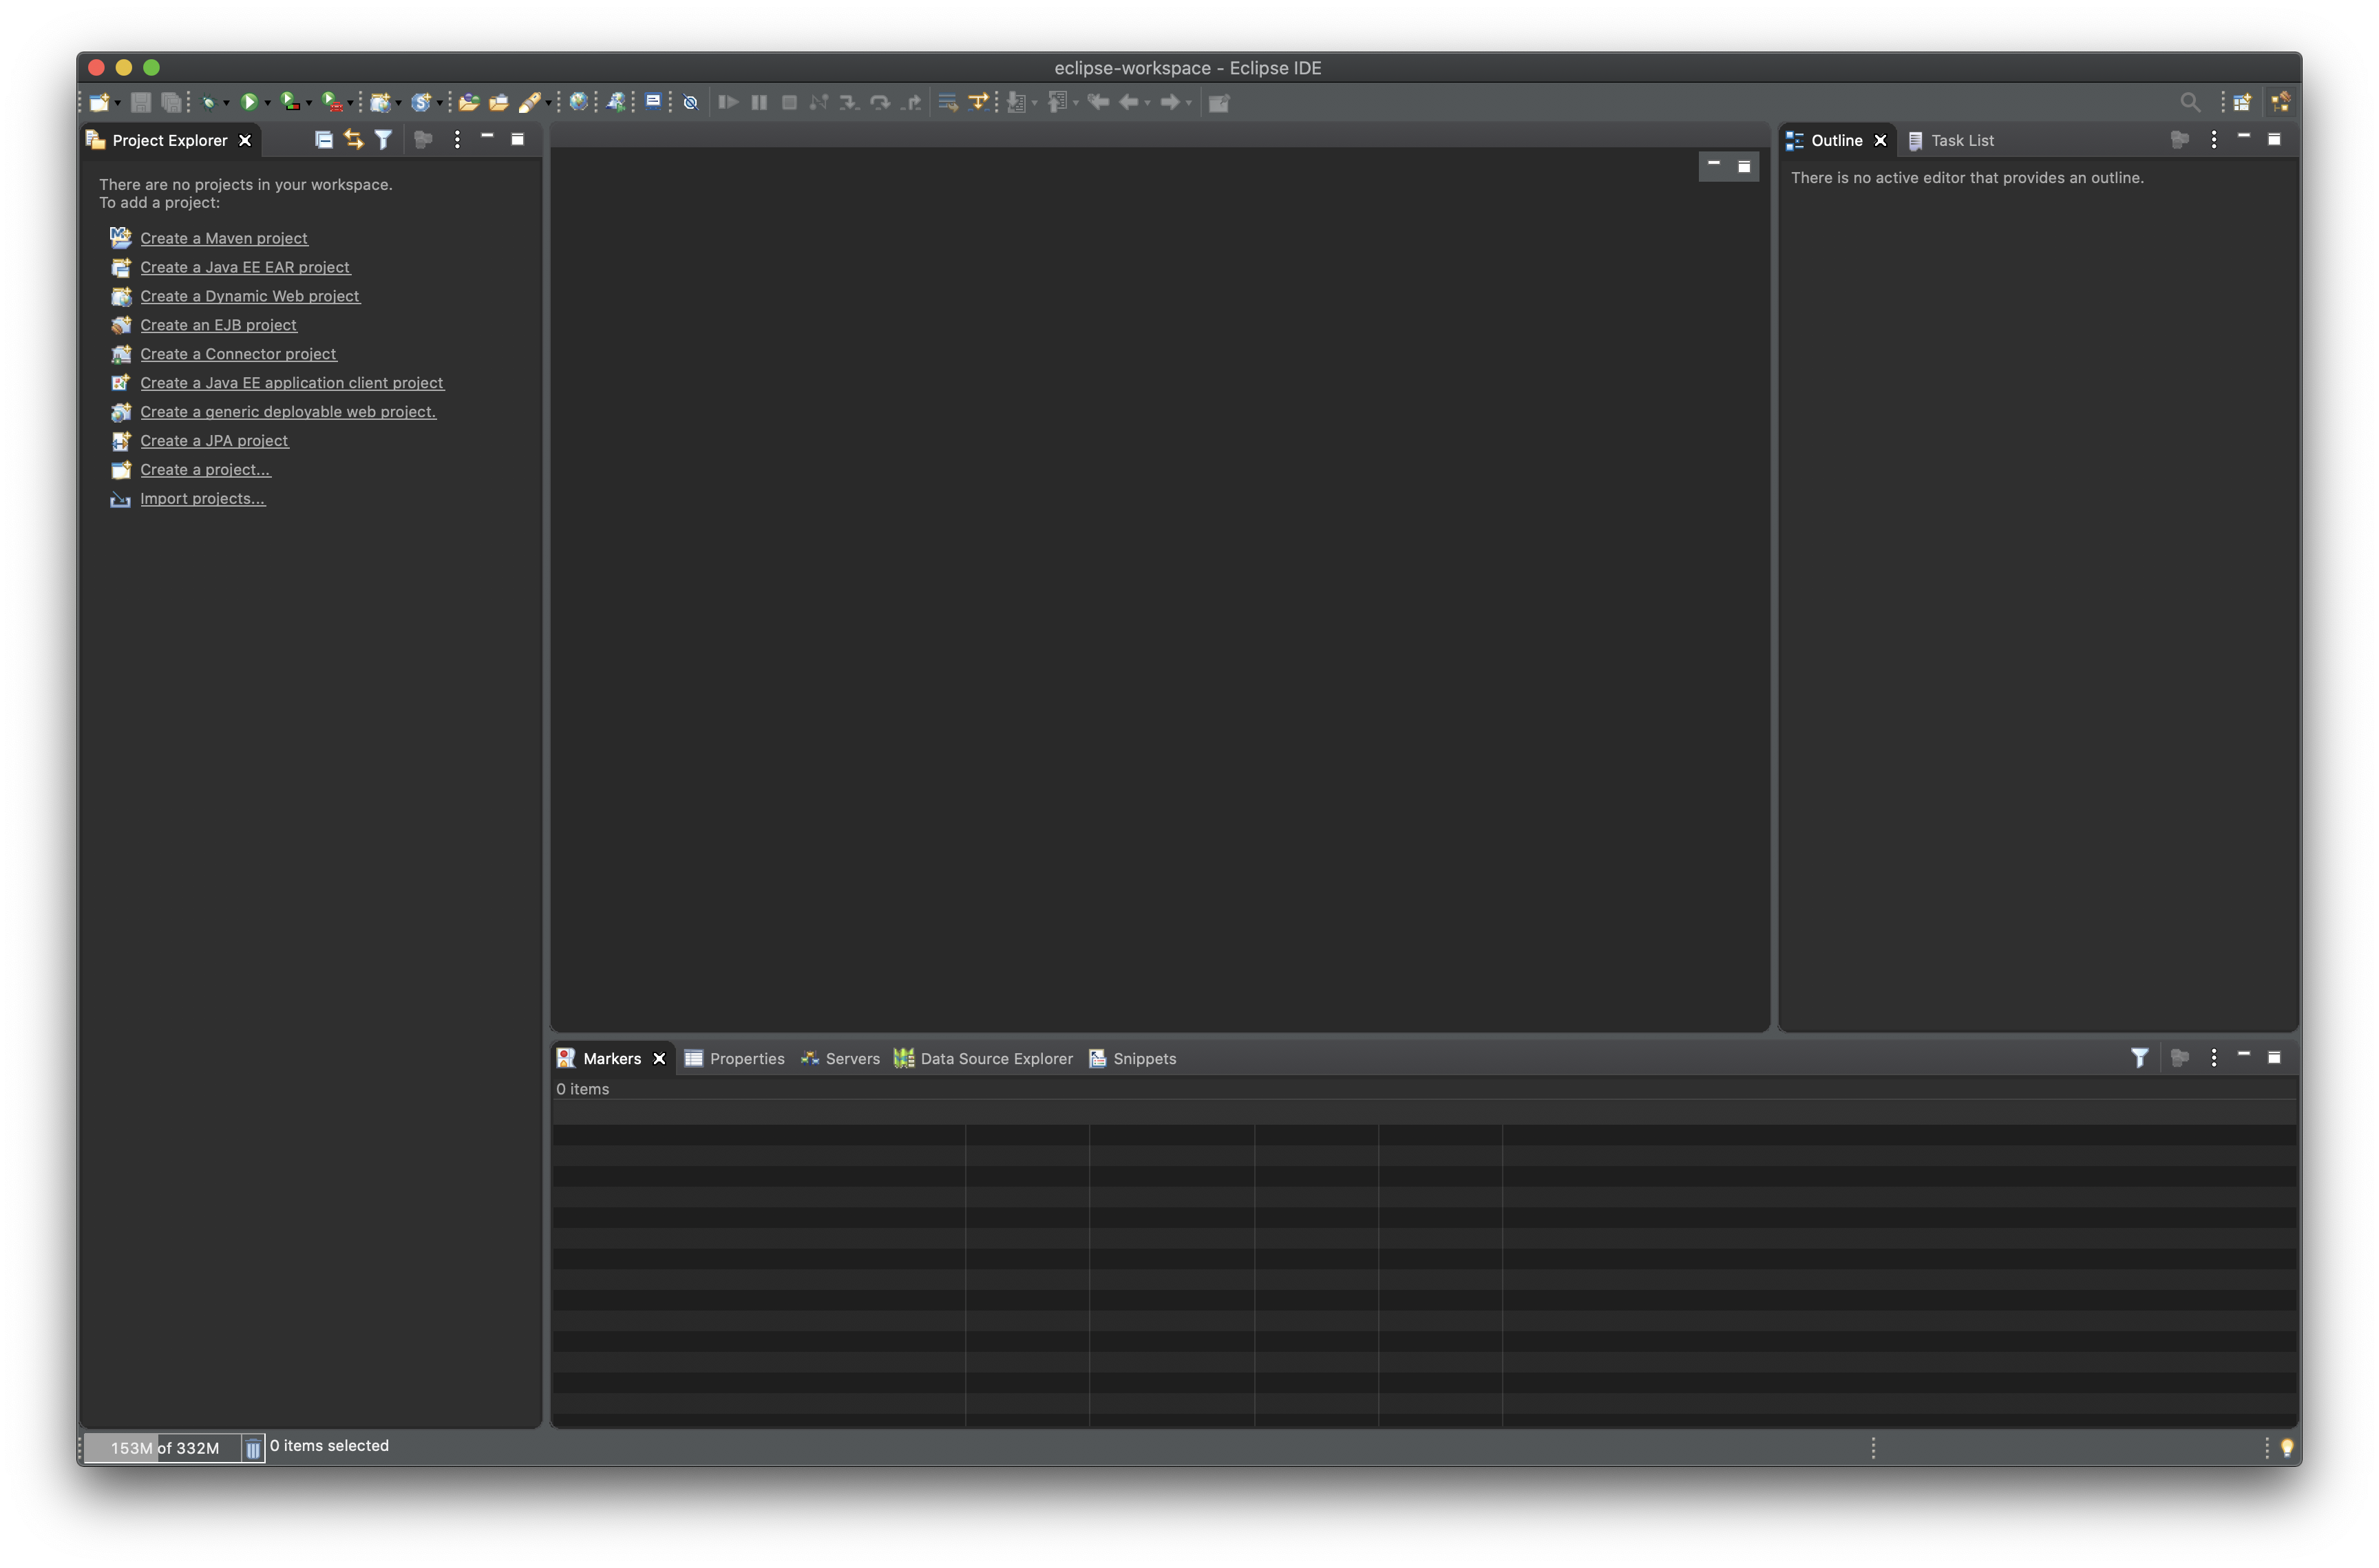
Task: Click the green Run button icon
Action: [249, 102]
